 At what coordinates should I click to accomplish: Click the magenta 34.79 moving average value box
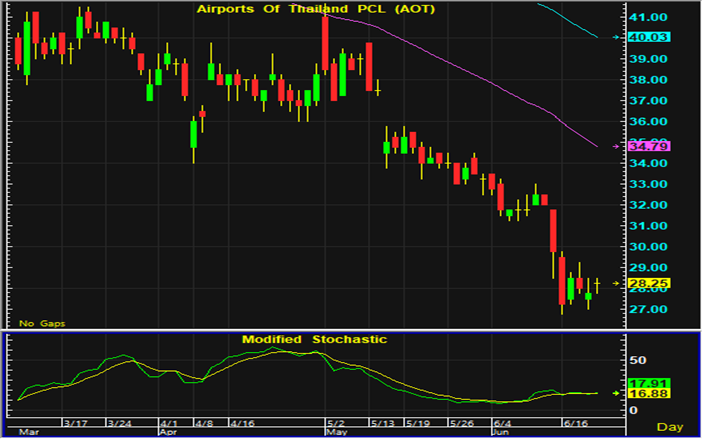(649, 146)
